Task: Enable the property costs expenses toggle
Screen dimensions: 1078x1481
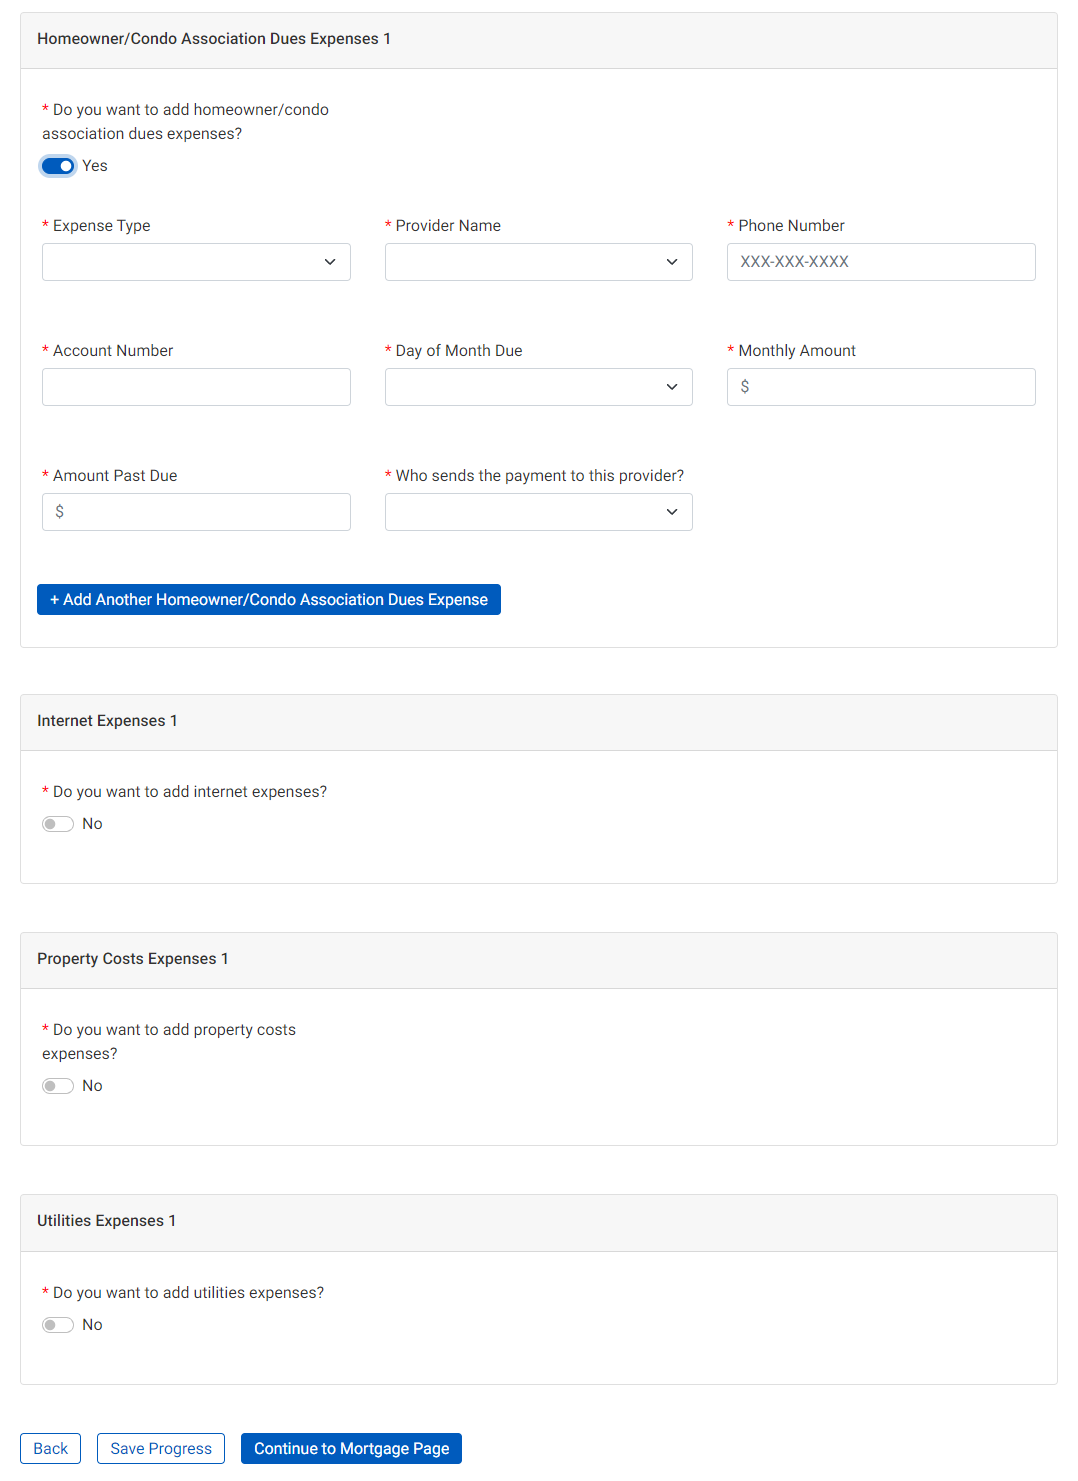Action: 58,1086
